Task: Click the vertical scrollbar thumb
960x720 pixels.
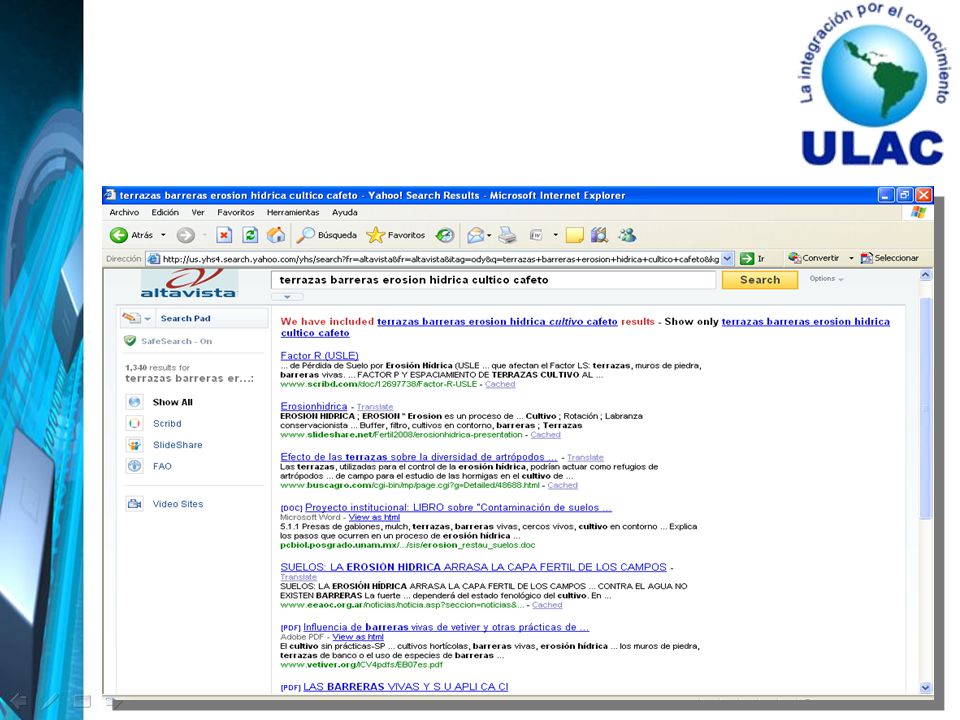Action: 926,408
